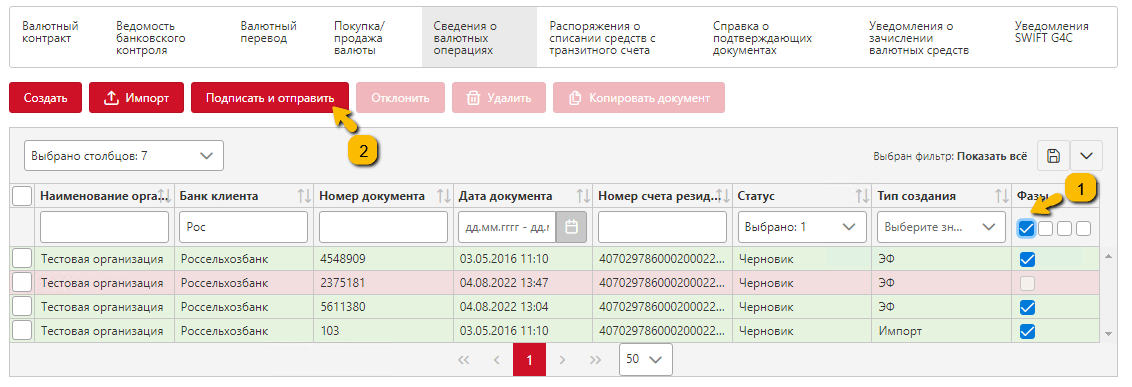Click the table scrollbar up arrow
This screenshot has width=1132, height=387.
coord(1109,256)
